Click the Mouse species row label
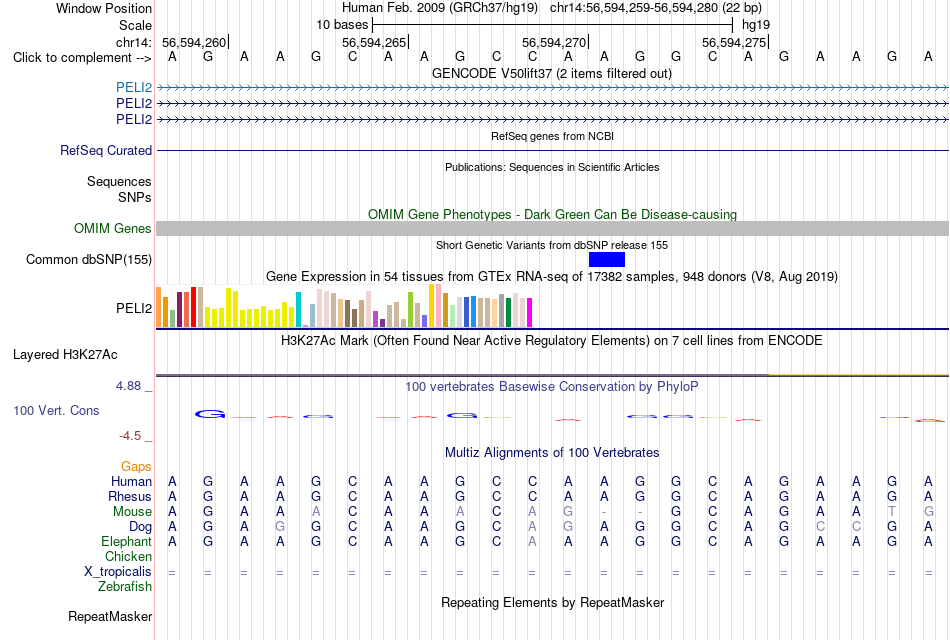Image resolution: width=950 pixels, height=640 pixels. point(132,512)
